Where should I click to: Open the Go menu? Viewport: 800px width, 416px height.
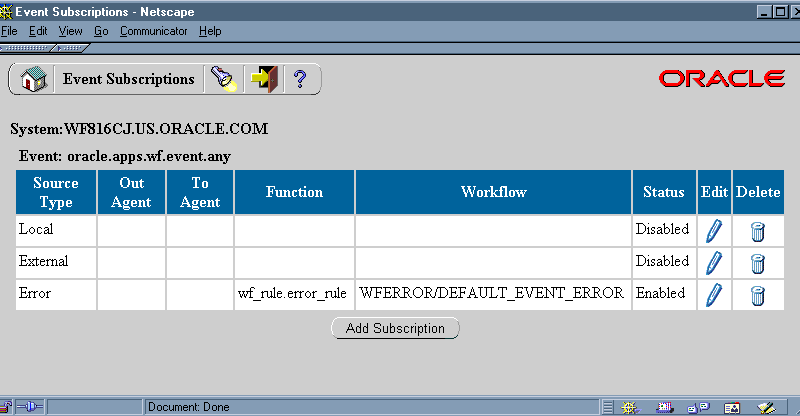101,31
